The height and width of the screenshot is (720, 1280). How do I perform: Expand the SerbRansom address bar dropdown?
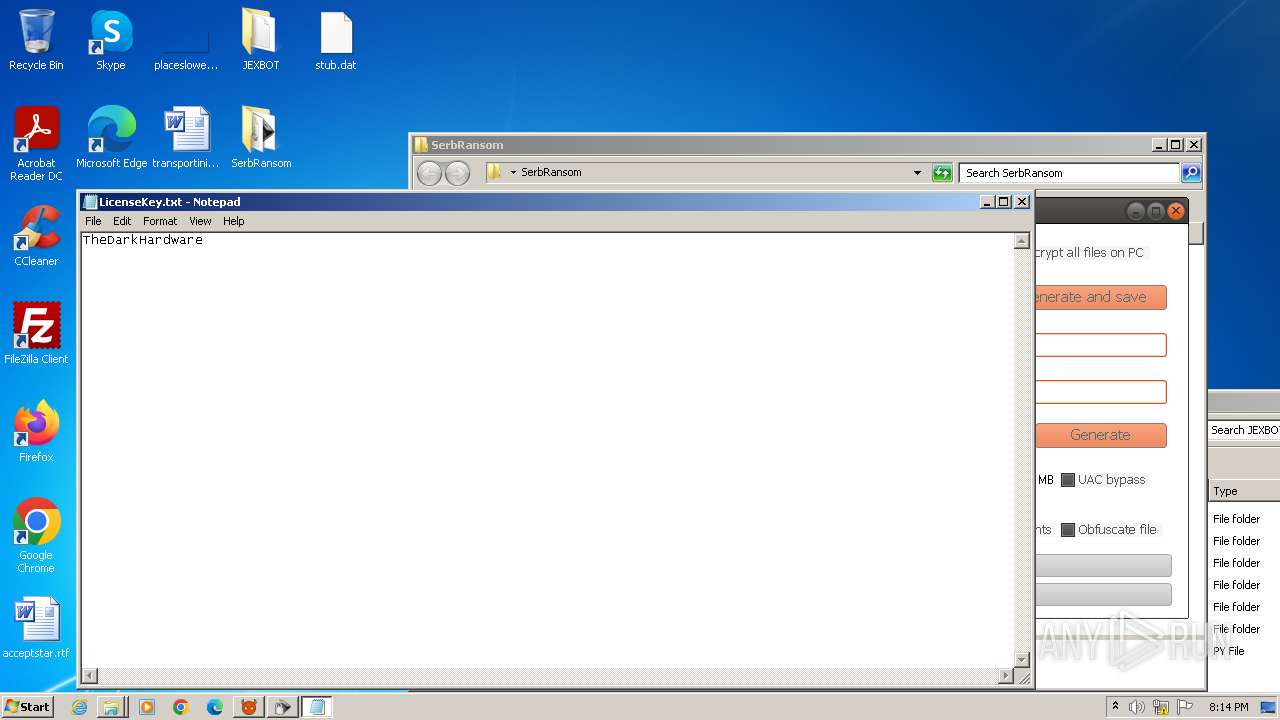[x=917, y=173]
